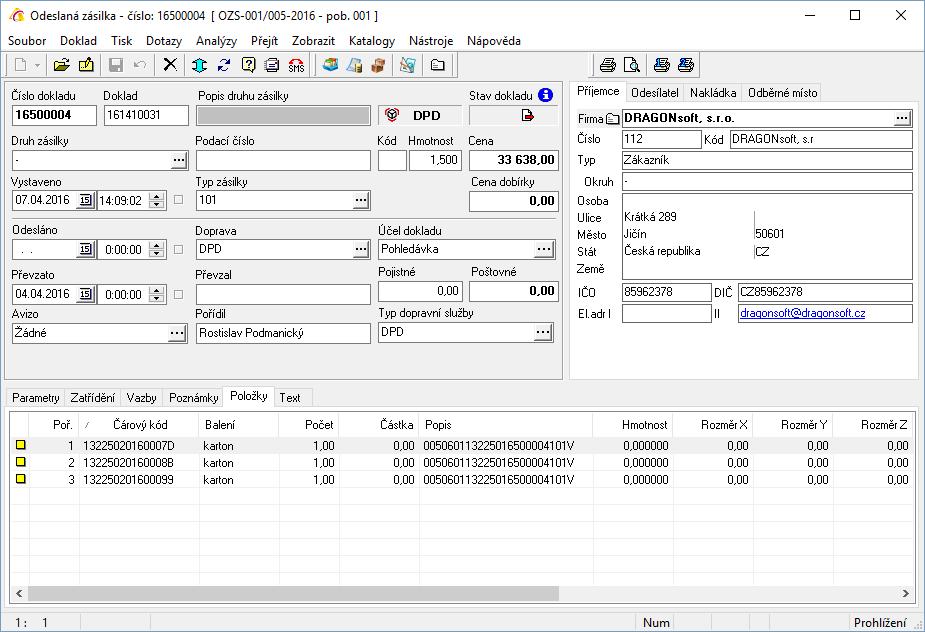
Task: Open the Firma lookup button
Action: coord(902,118)
